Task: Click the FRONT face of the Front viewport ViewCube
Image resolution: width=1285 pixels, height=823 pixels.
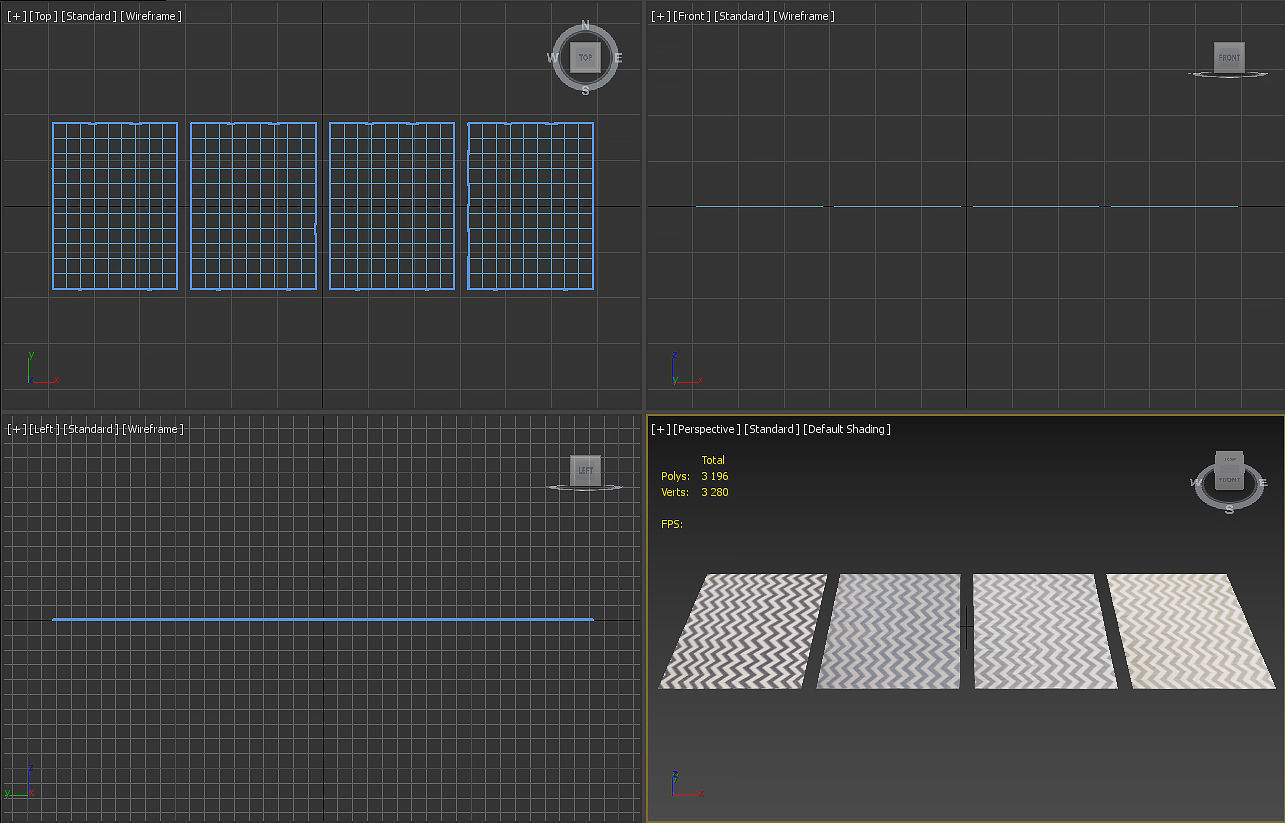Action: pos(1229,57)
